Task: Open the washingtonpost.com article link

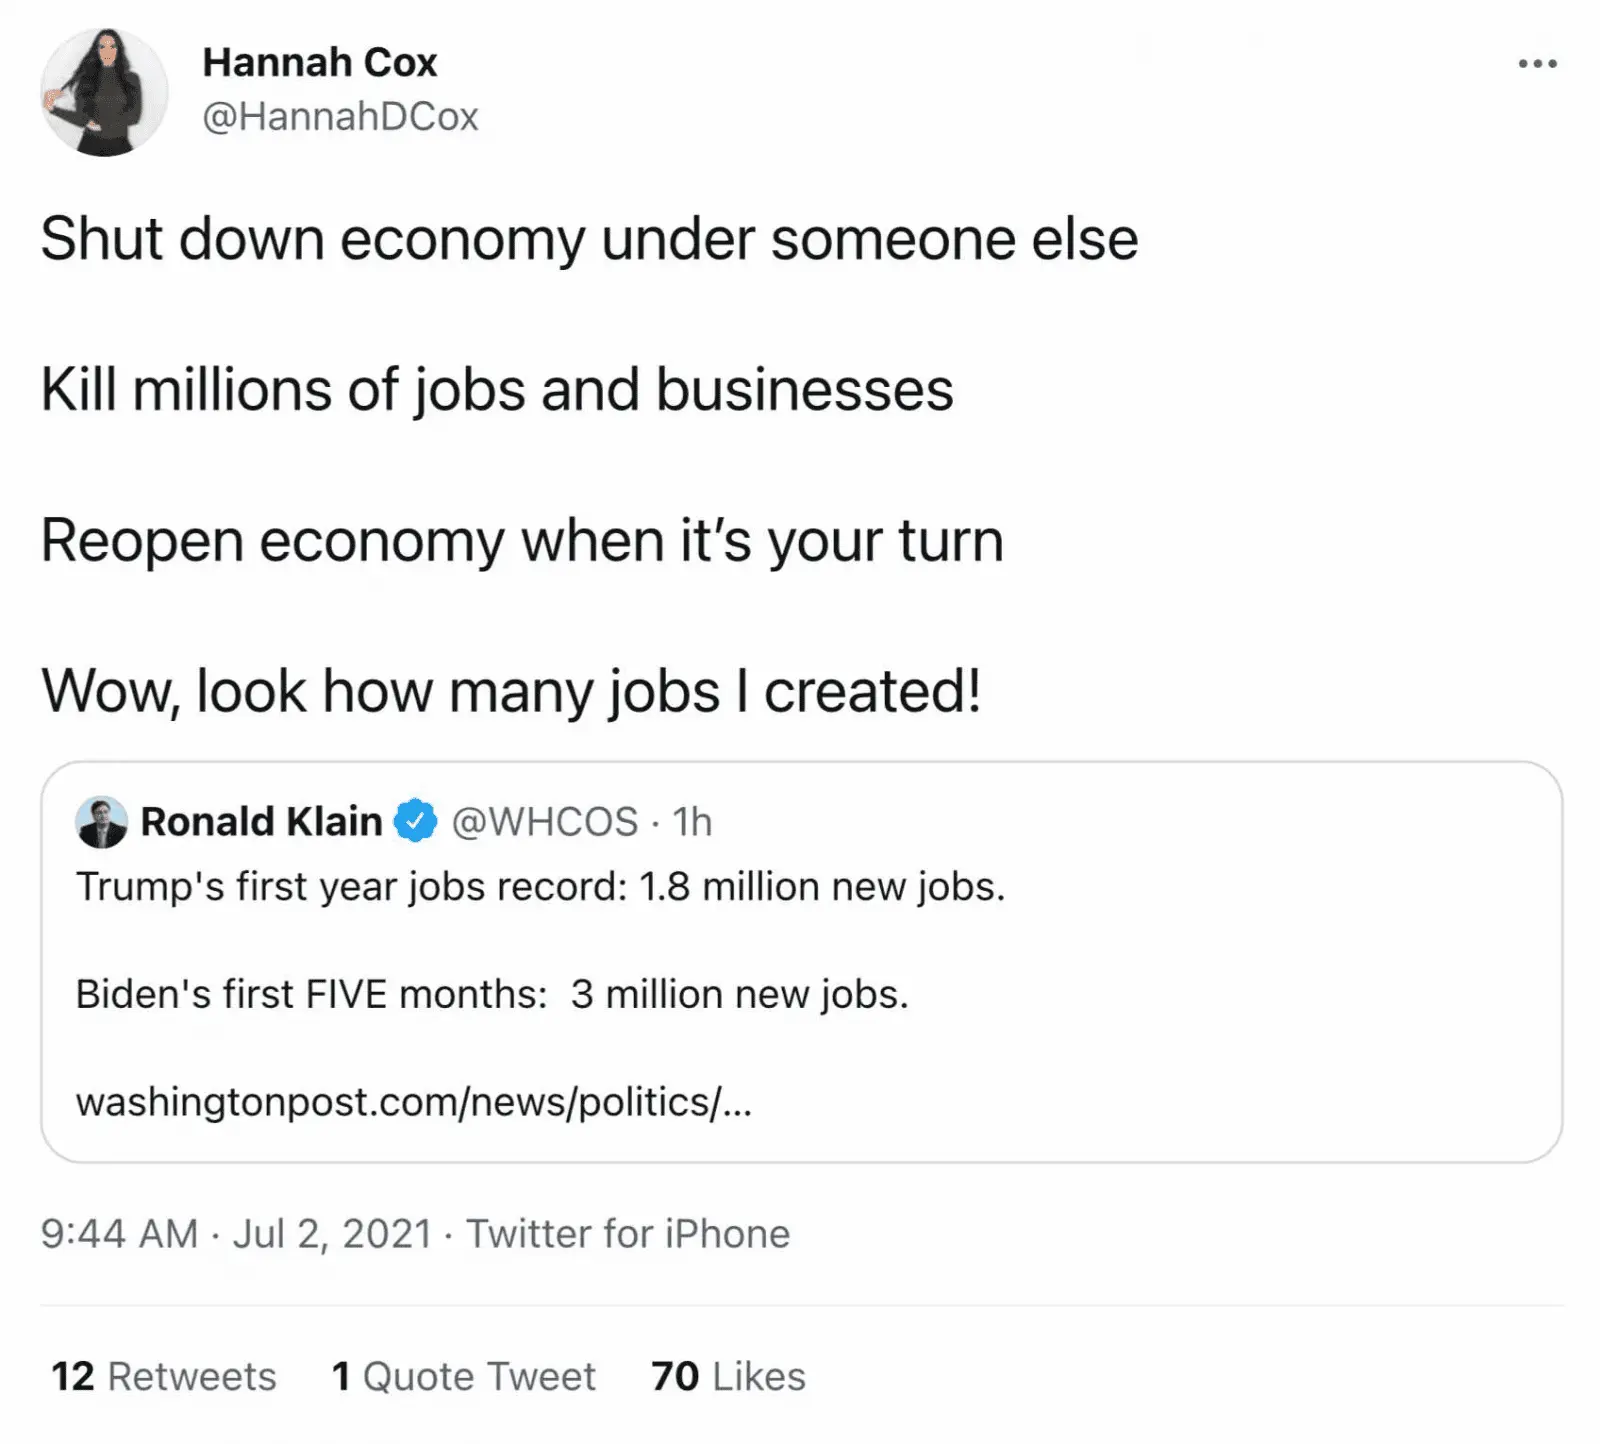Action: 413,1102
